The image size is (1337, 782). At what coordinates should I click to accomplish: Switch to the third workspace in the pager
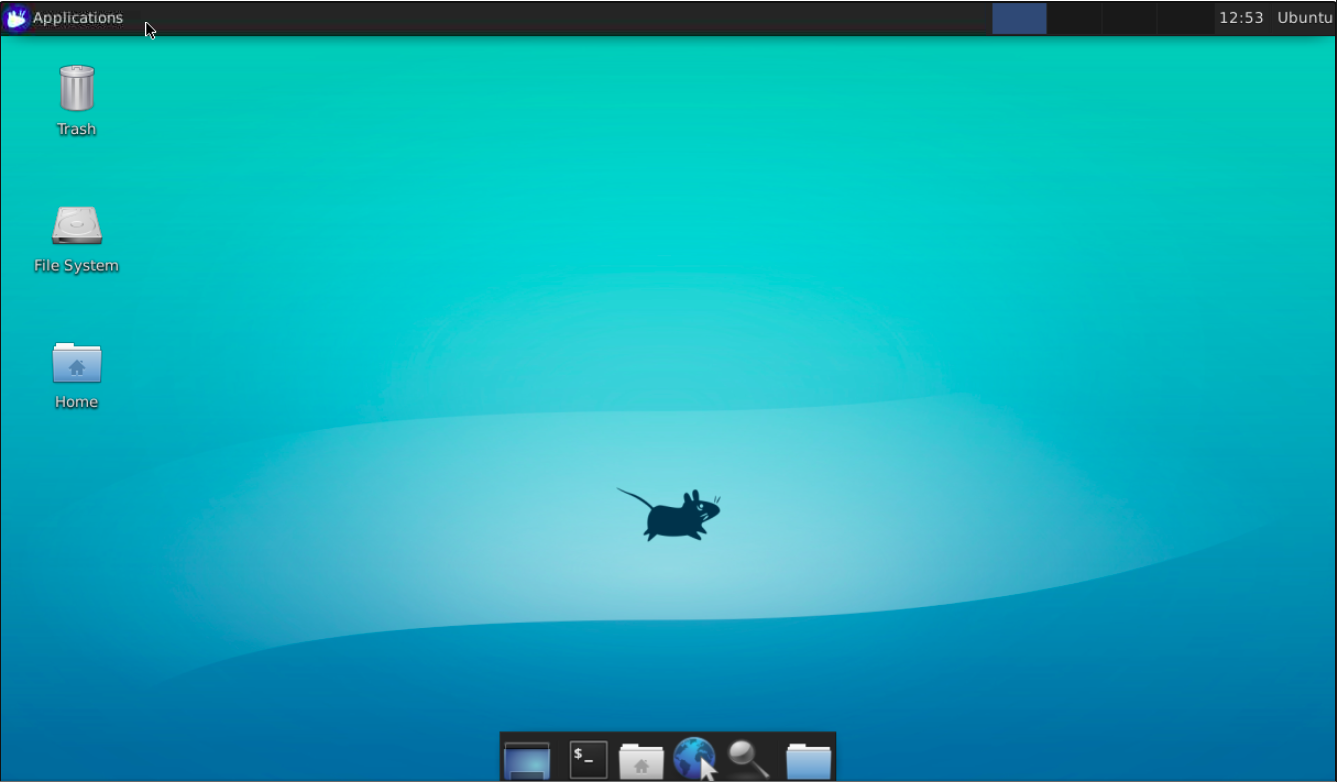point(1129,18)
